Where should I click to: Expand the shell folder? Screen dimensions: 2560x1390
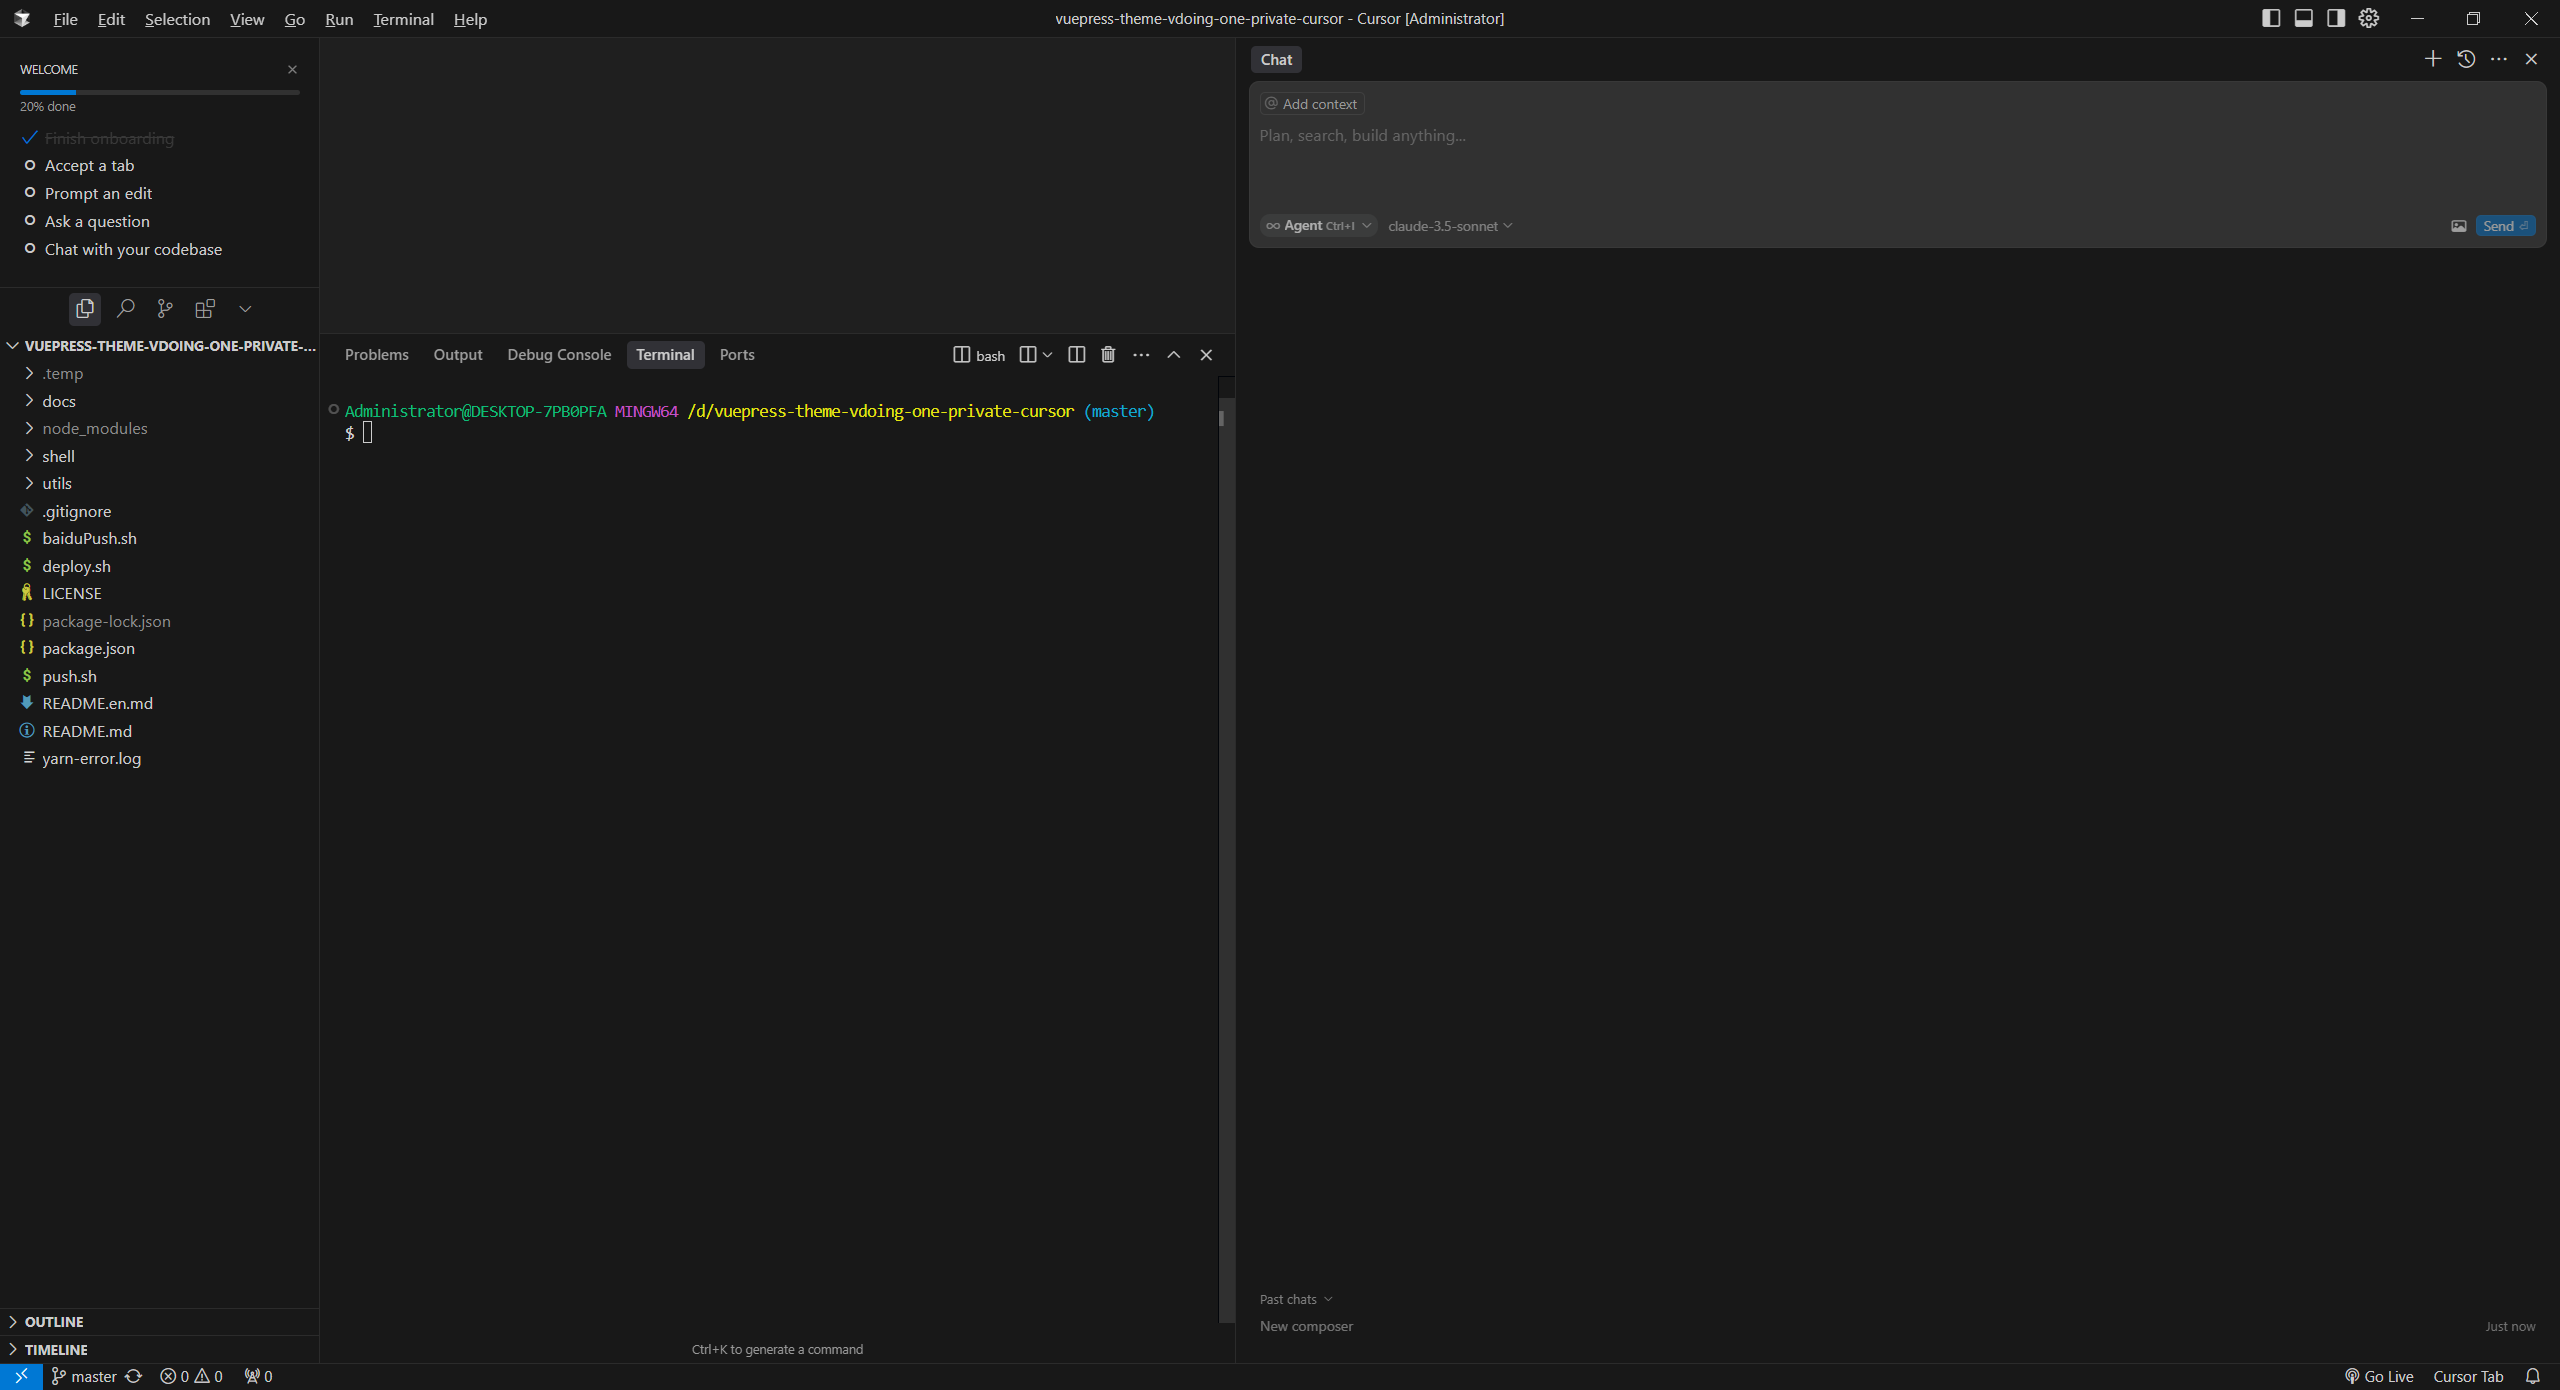click(x=160, y=456)
